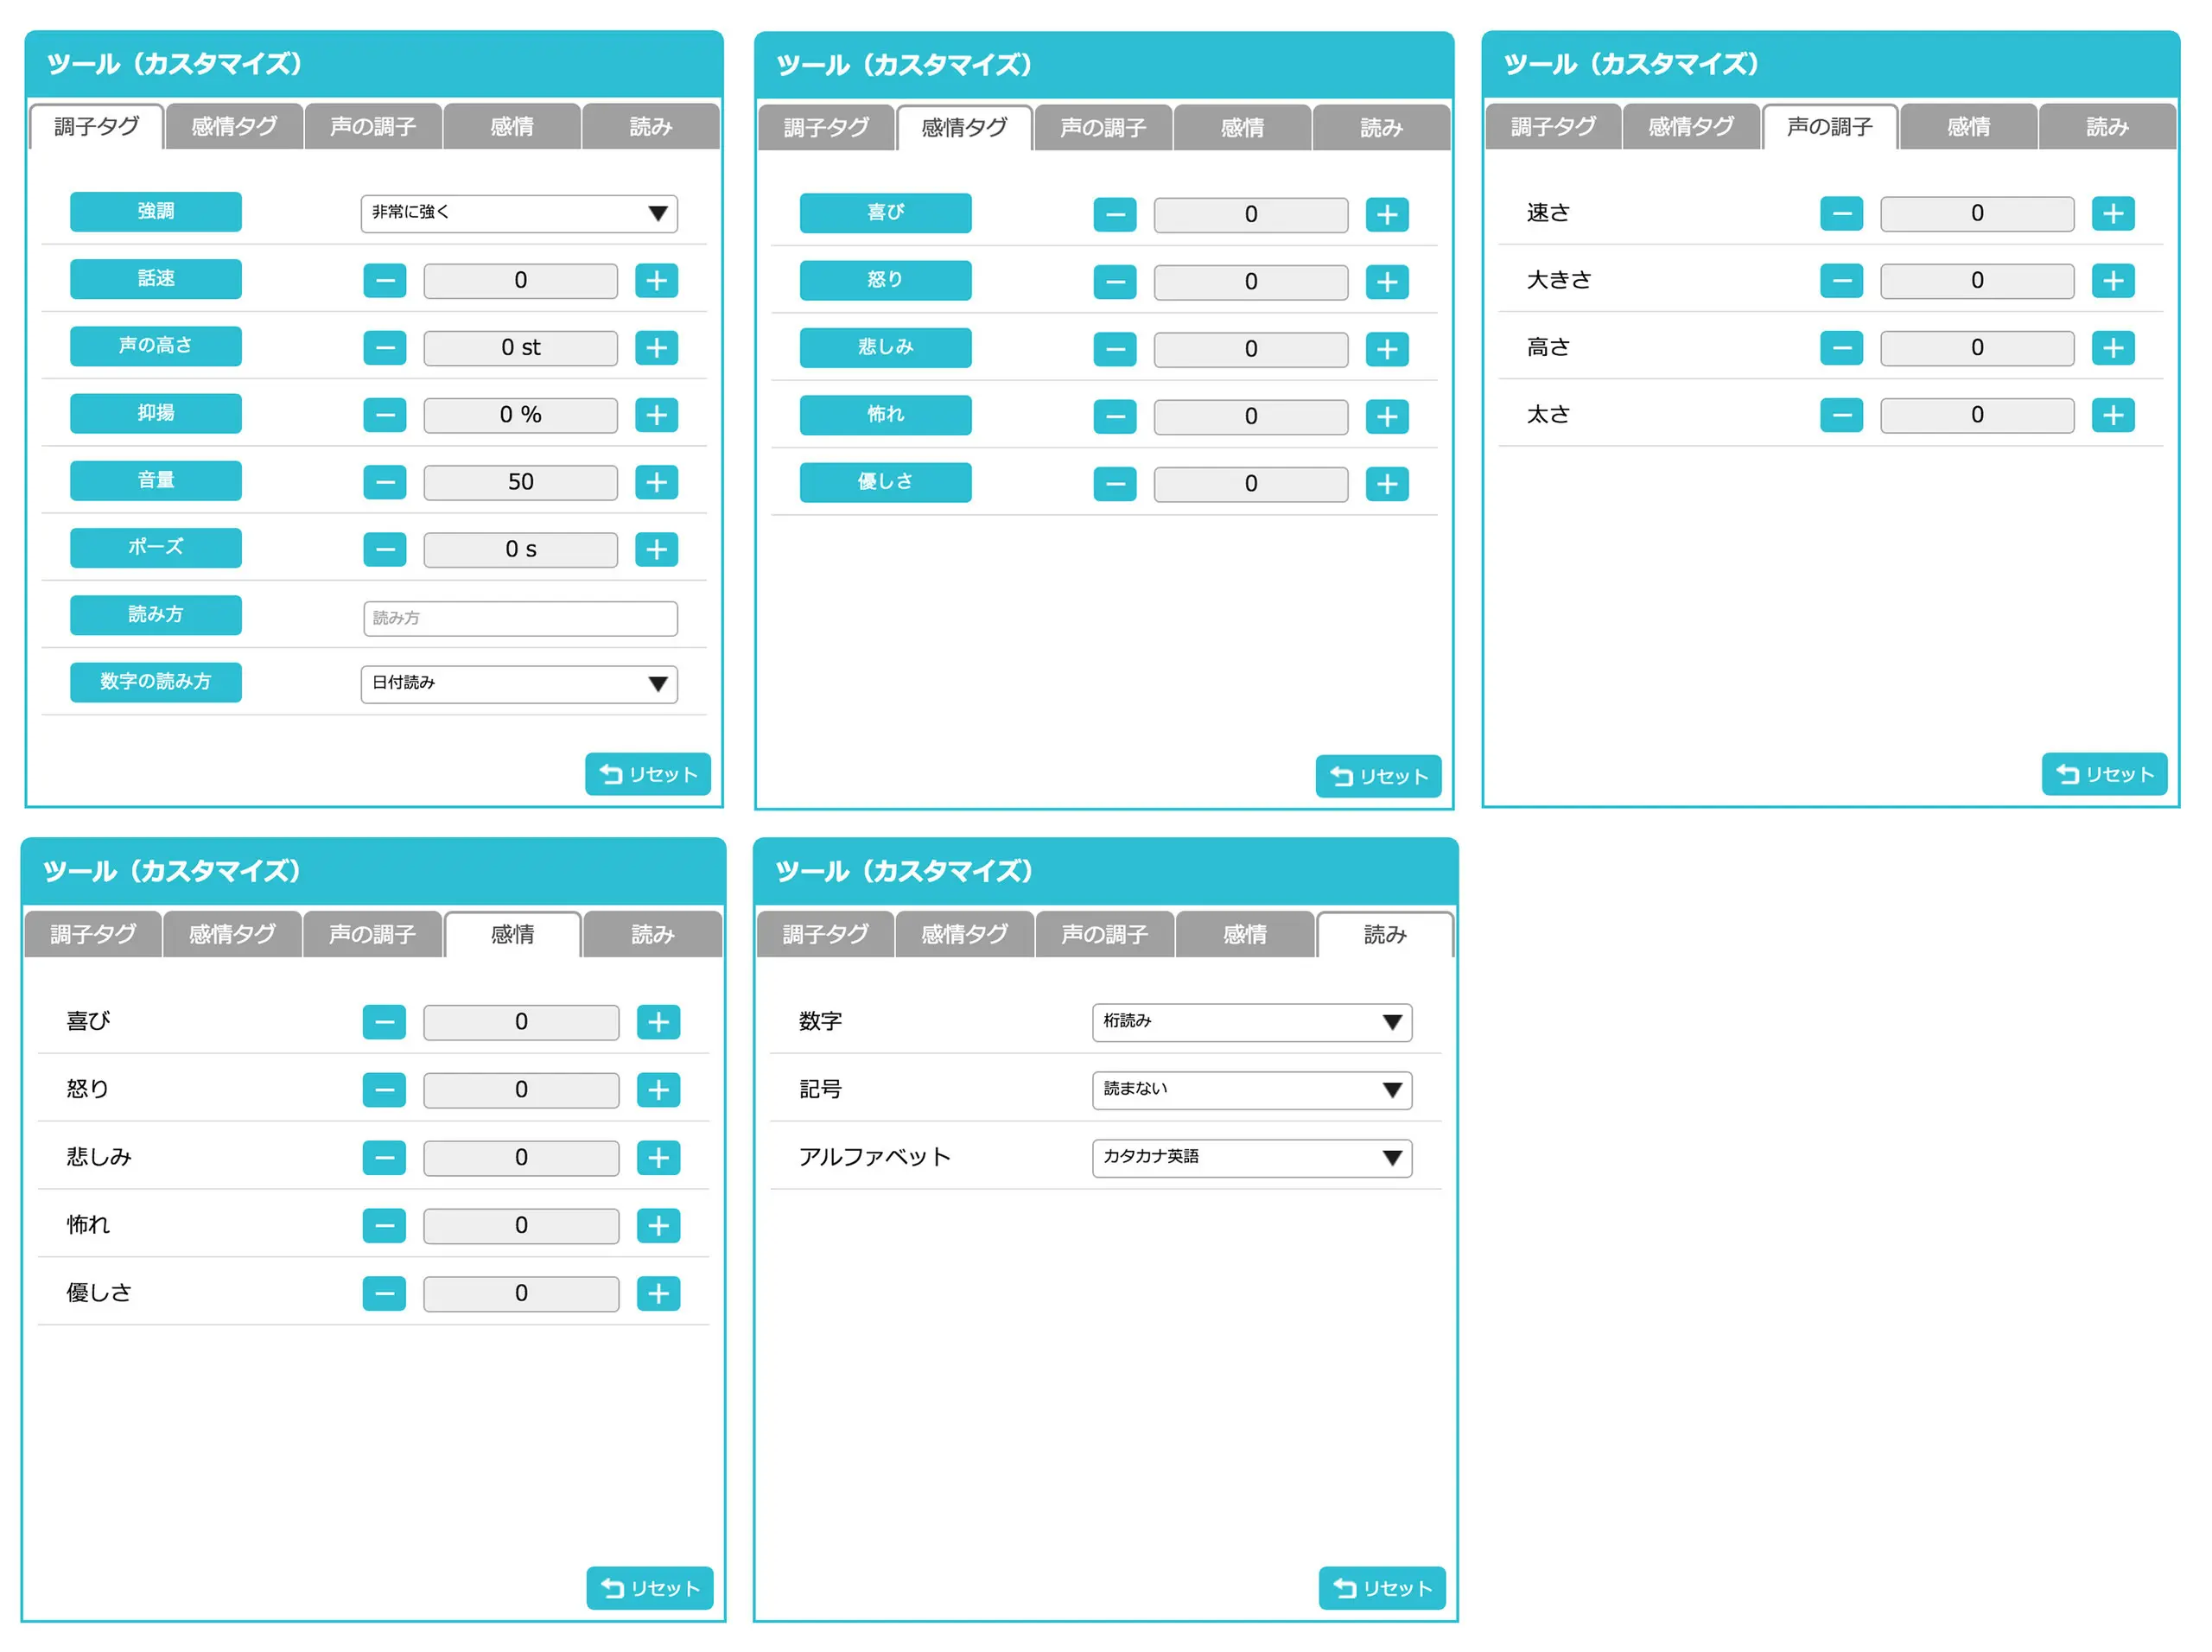Screen dimensions: 2212x1652
Task: Increase 優しさ in 感情 tab panel
Action: [x=658, y=1294]
